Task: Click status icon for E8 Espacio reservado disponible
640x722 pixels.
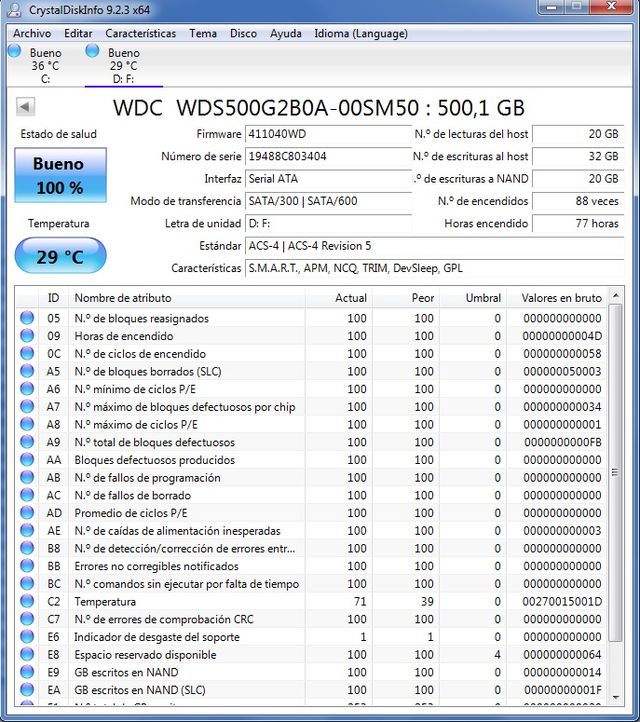Action: click(x=27, y=654)
